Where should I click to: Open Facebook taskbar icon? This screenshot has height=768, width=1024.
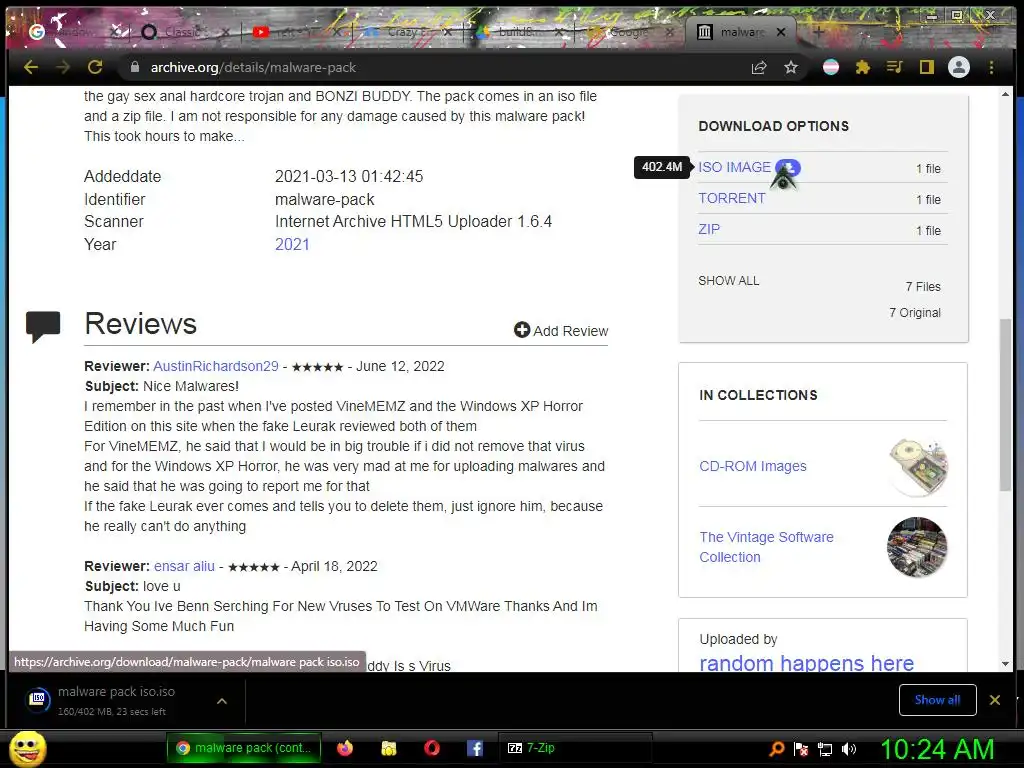[475, 748]
